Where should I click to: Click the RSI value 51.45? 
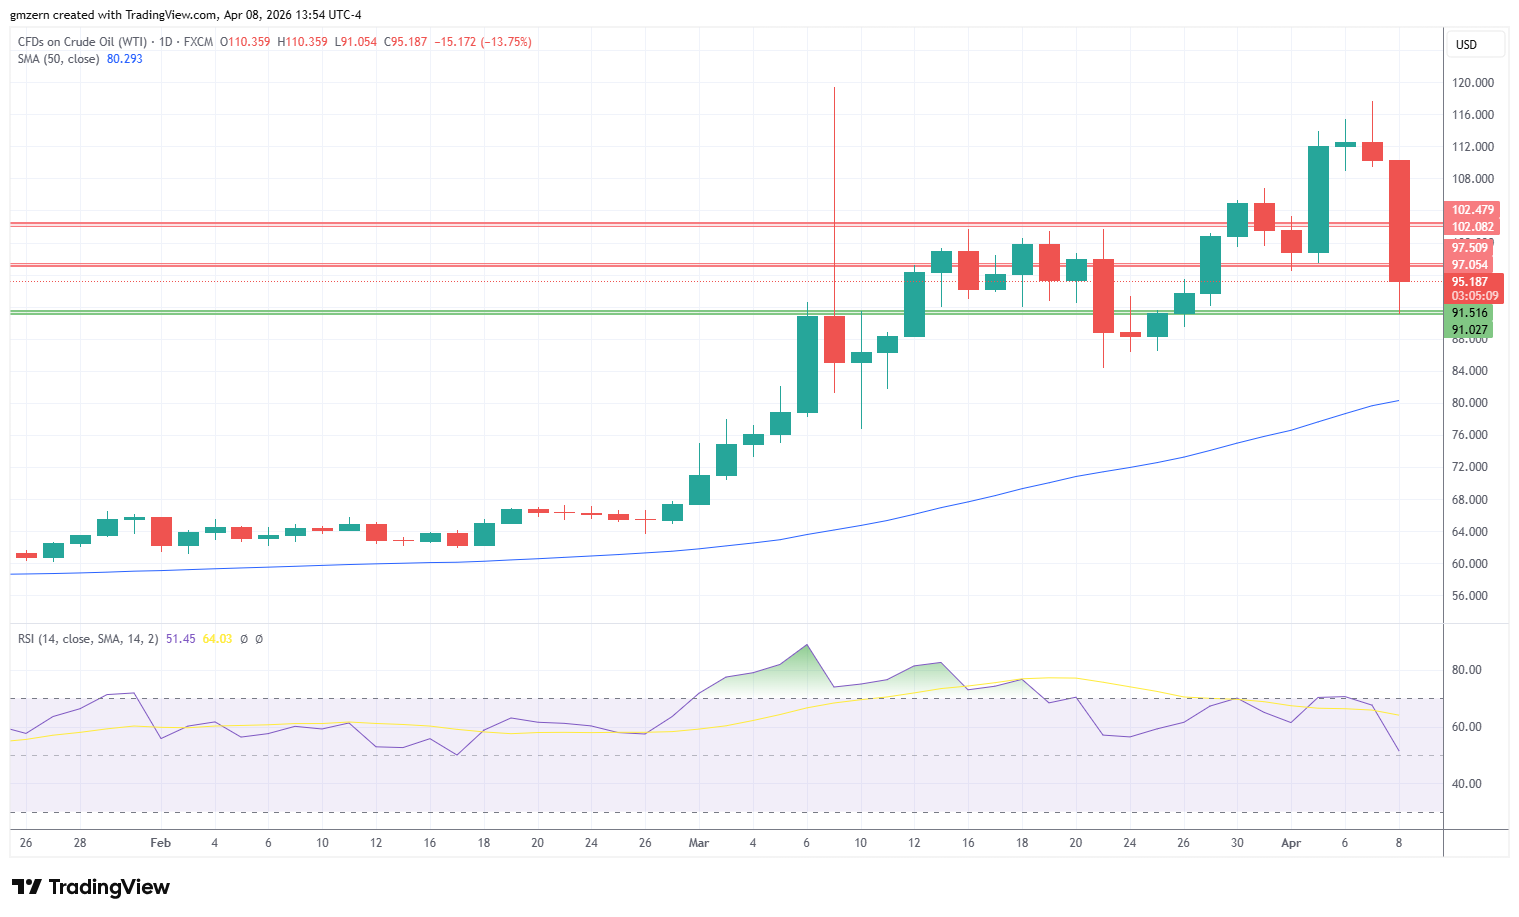[x=181, y=639]
